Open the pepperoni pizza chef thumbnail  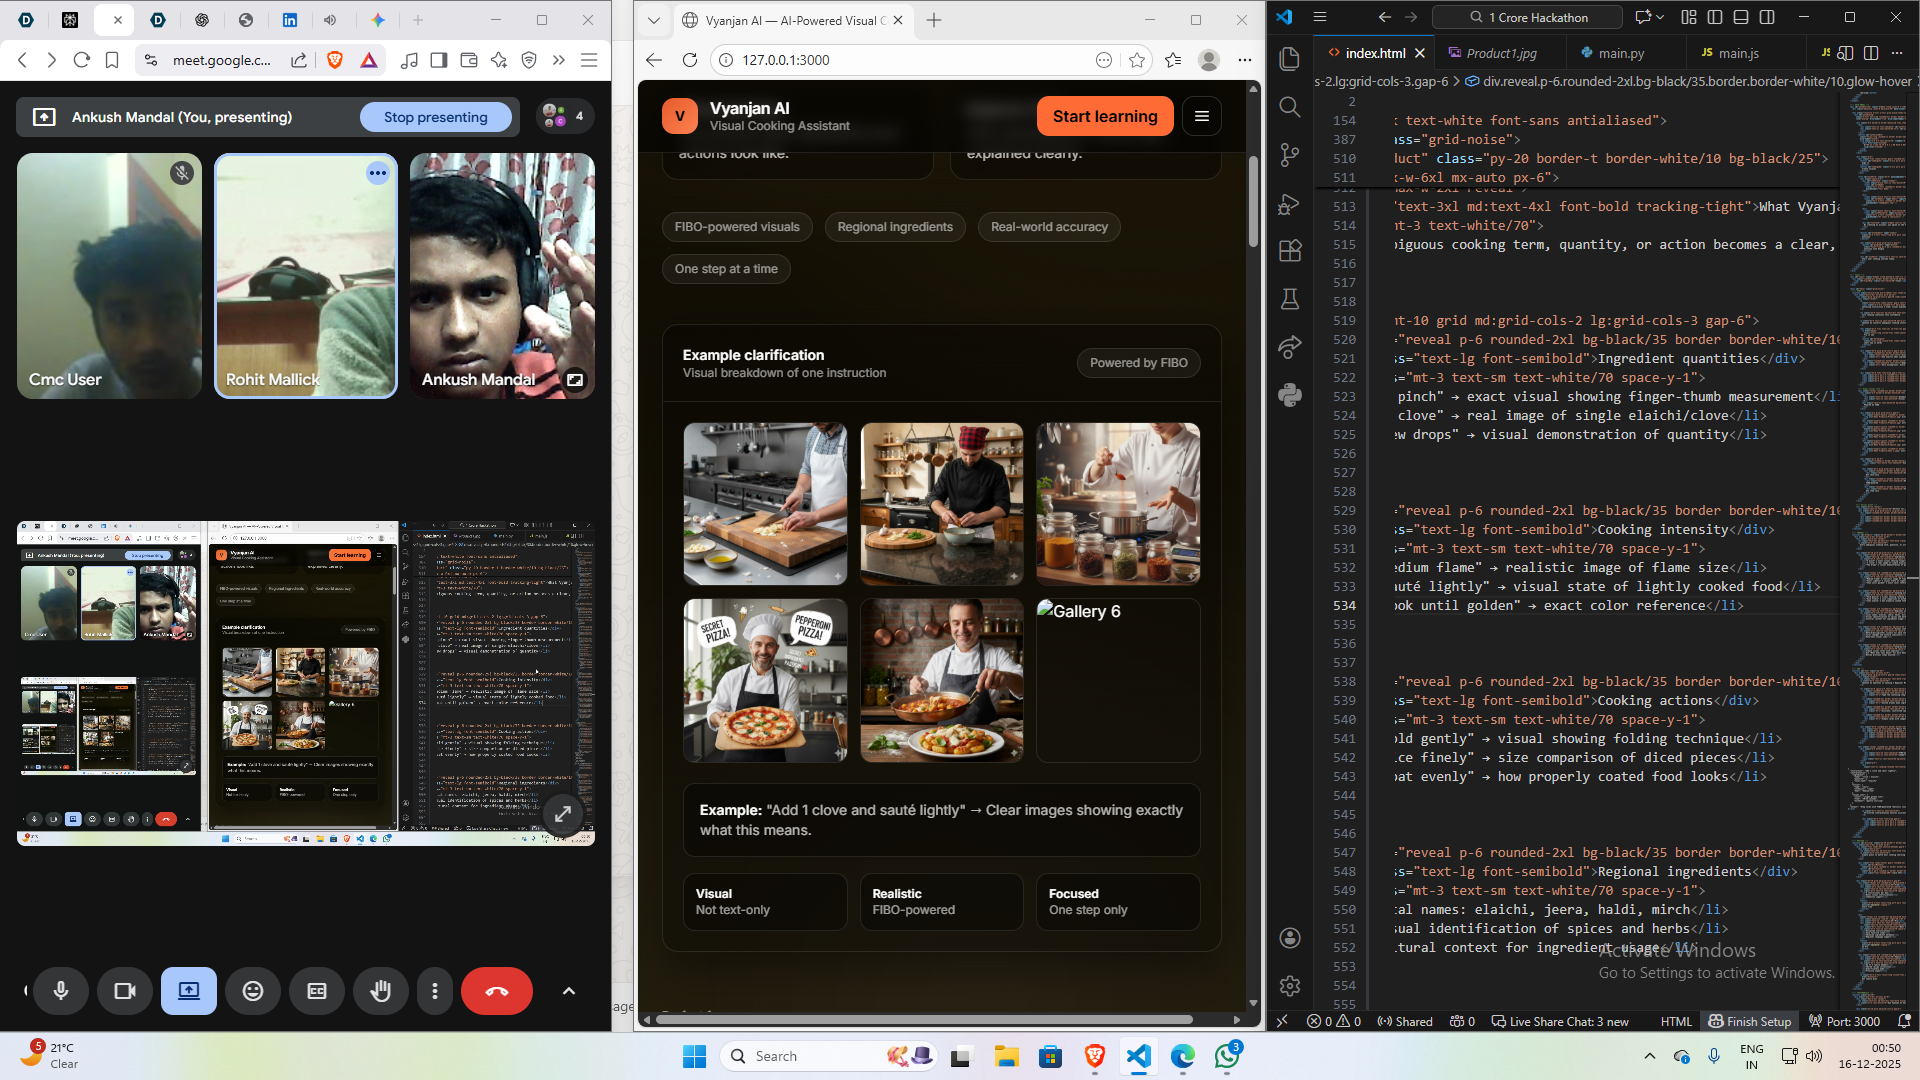765,680
